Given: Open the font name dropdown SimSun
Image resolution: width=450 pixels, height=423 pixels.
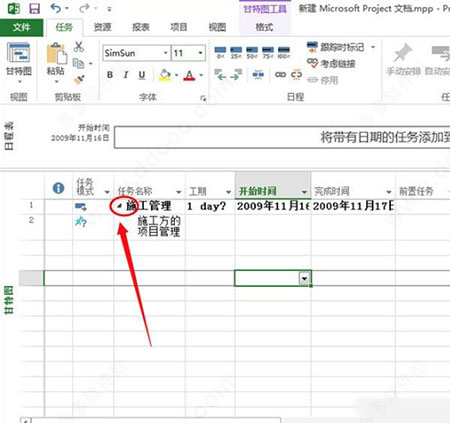Looking at the screenshot, I should (165, 53).
